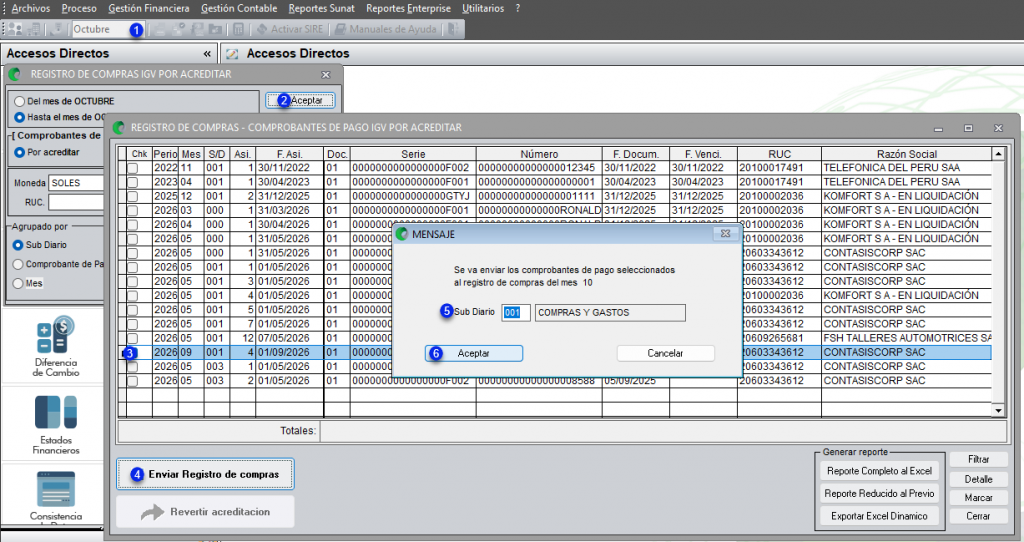Image resolution: width=1024 pixels, height=542 pixels.
Task: Choose Sub Diario grouping option
Action: point(18,245)
